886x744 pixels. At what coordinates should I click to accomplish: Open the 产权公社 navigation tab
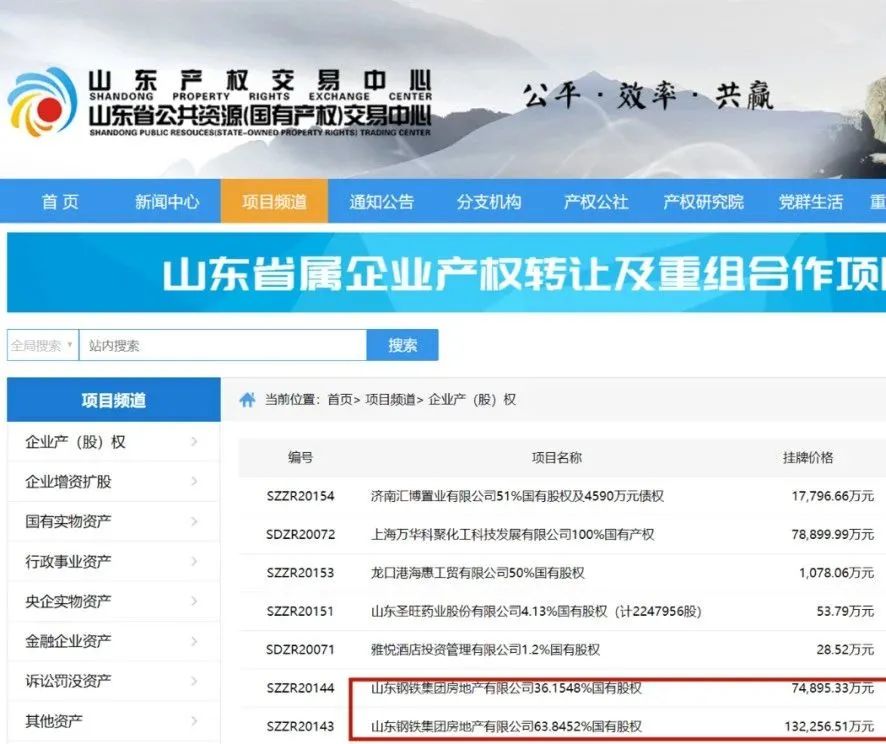[x=596, y=202]
